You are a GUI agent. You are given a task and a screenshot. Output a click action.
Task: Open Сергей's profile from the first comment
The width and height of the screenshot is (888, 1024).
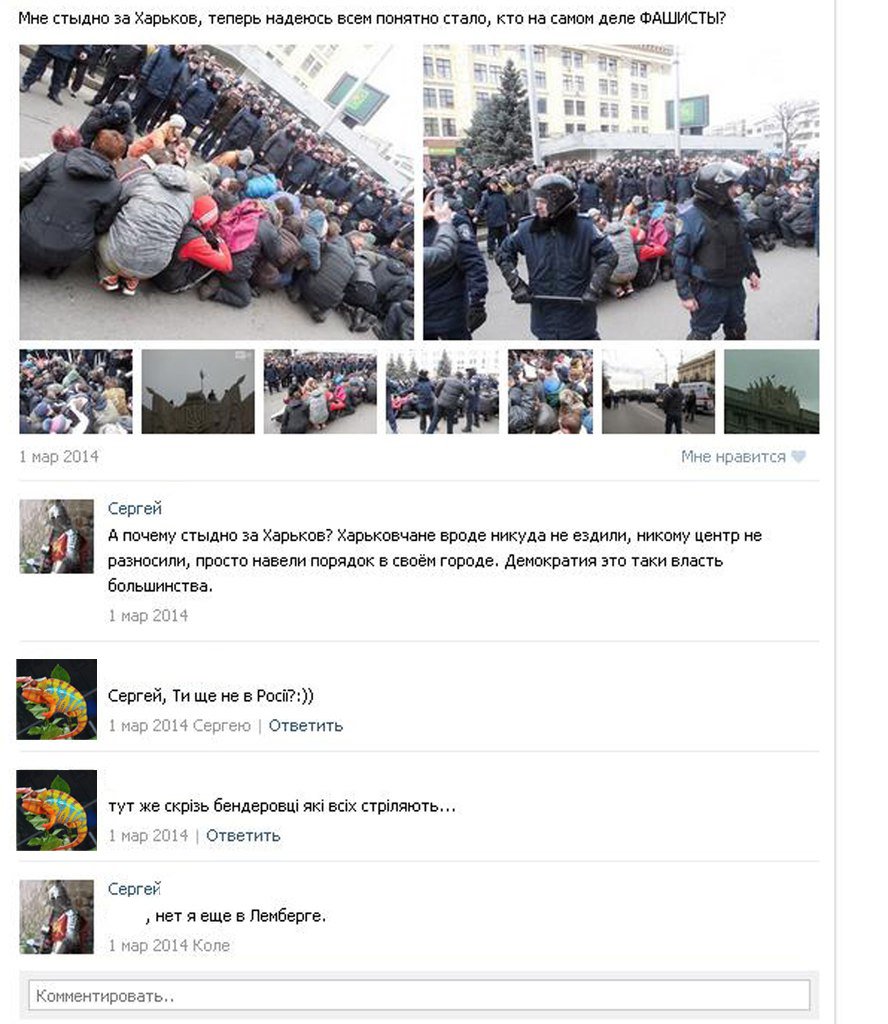[135, 508]
